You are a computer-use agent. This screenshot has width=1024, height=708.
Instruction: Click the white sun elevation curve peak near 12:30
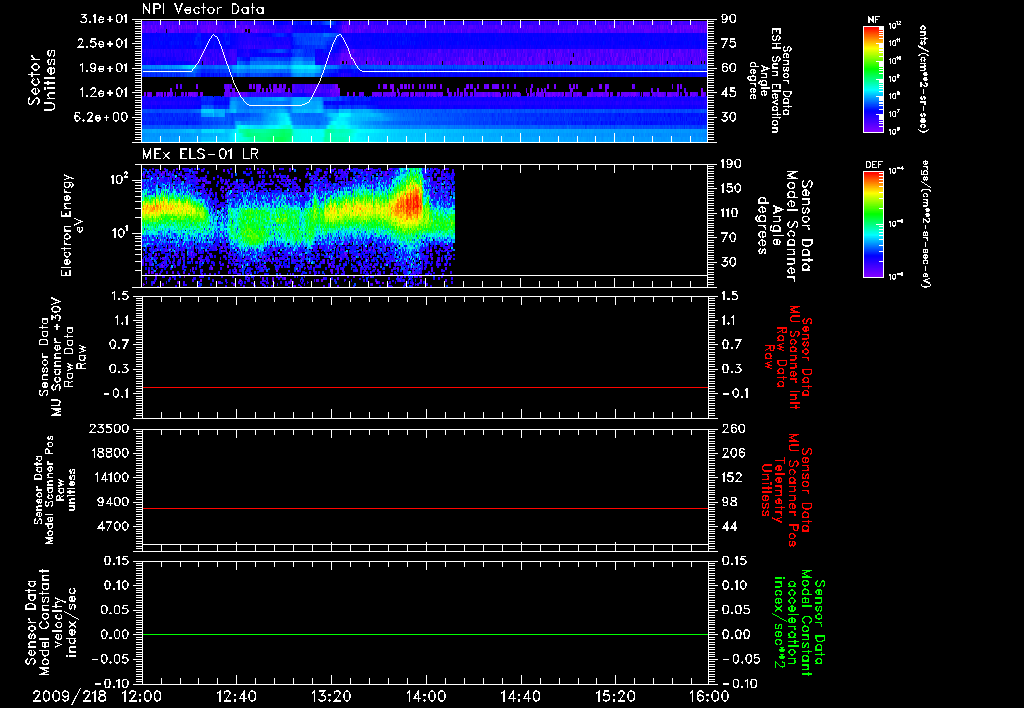pos(214,35)
